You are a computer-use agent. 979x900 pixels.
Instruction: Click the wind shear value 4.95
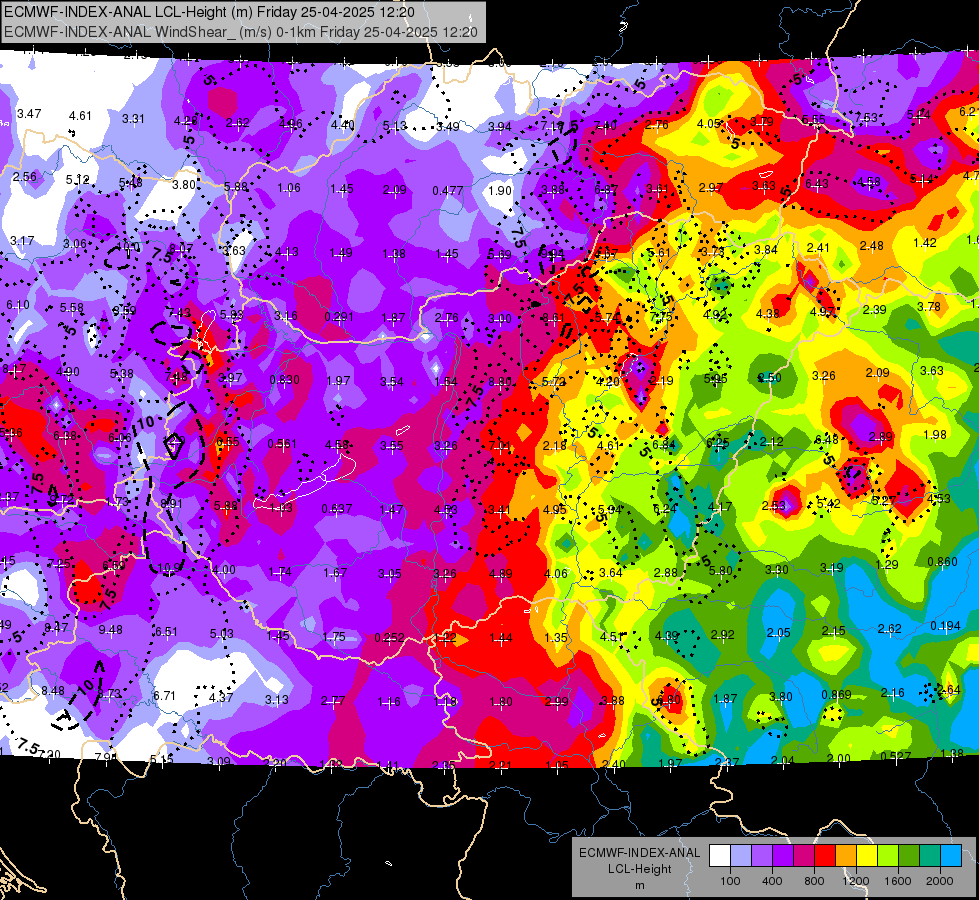click(x=554, y=509)
